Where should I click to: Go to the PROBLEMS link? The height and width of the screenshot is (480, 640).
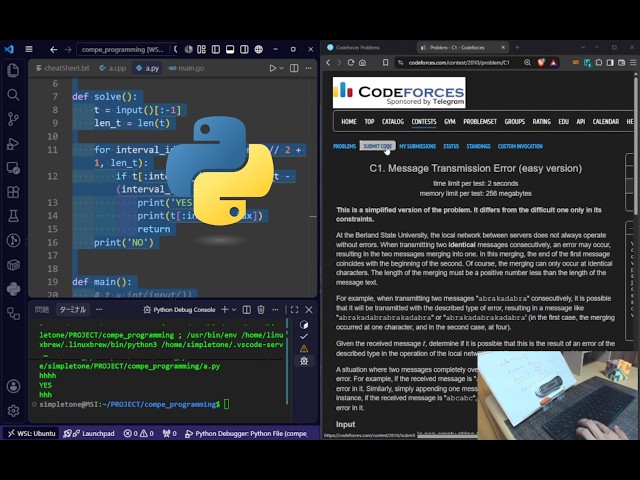344,146
